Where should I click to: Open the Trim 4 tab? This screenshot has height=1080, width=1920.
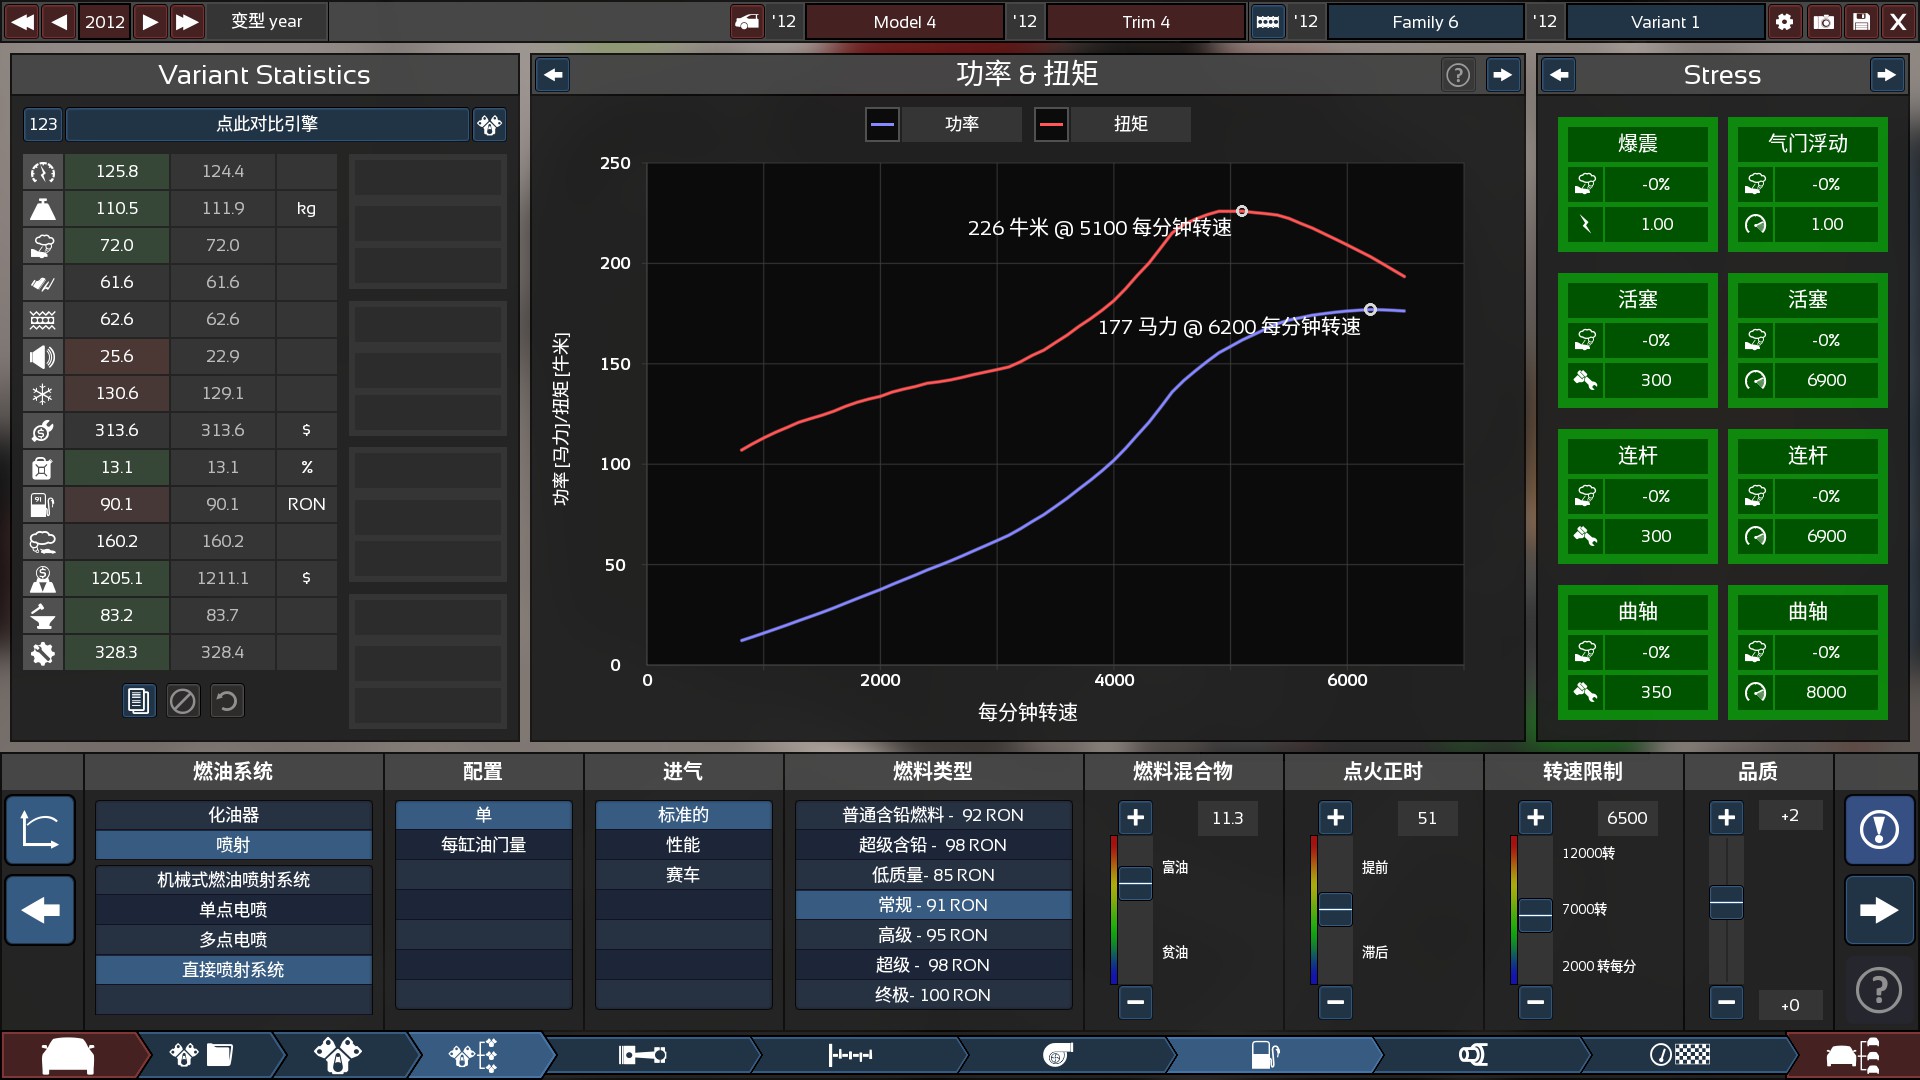(1145, 21)
